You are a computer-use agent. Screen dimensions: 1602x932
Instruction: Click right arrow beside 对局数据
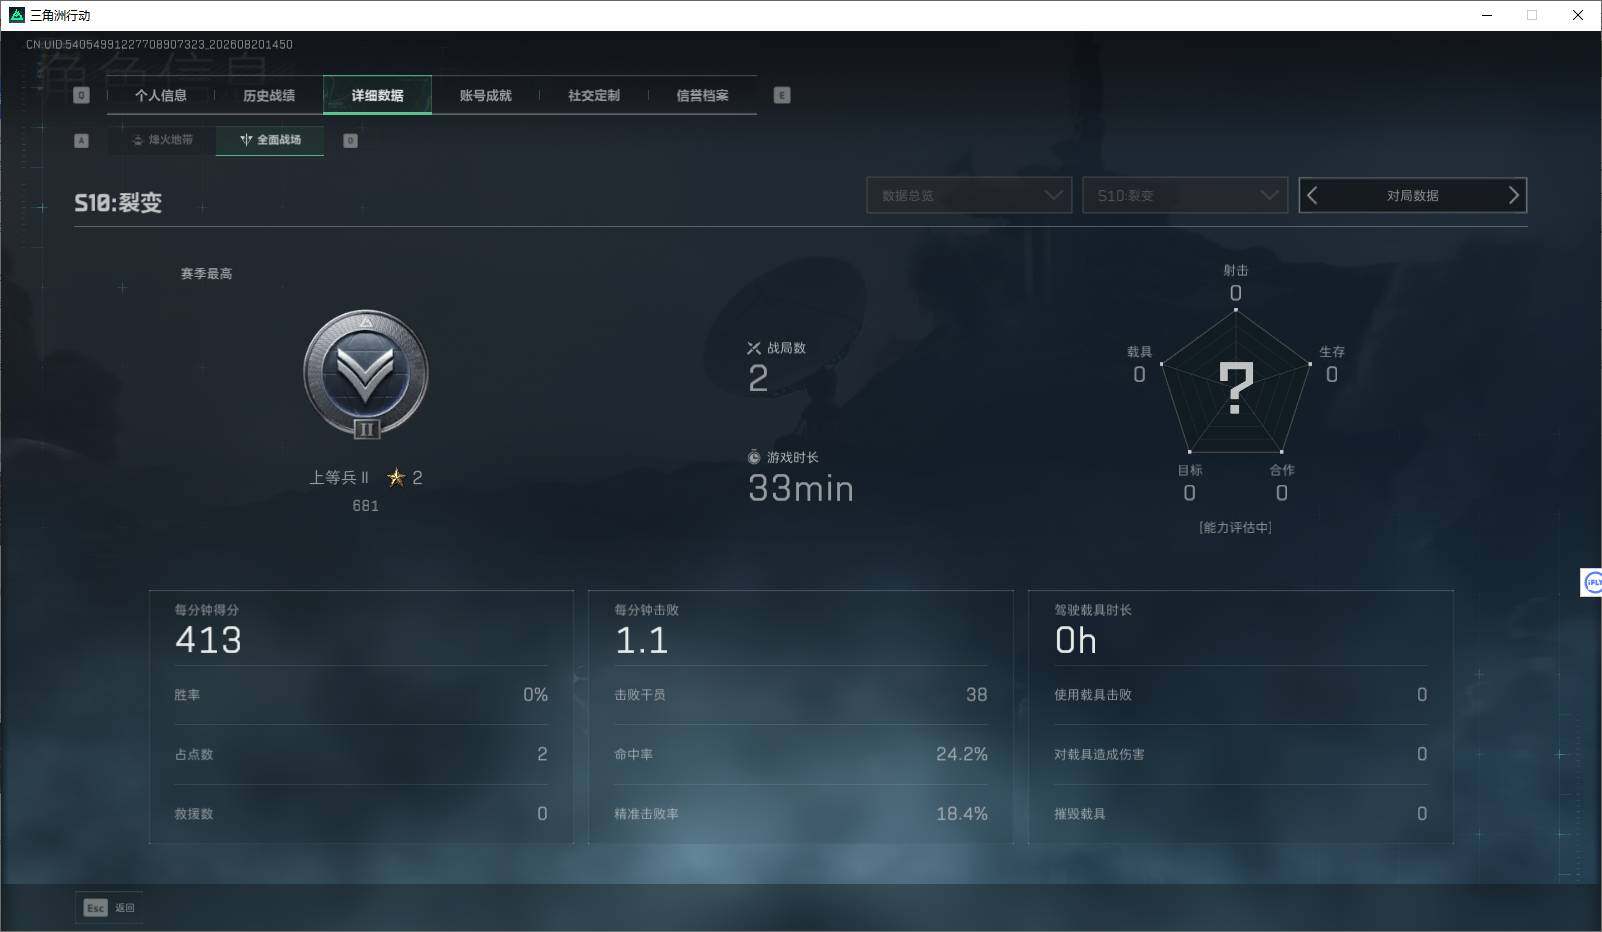1513,195
